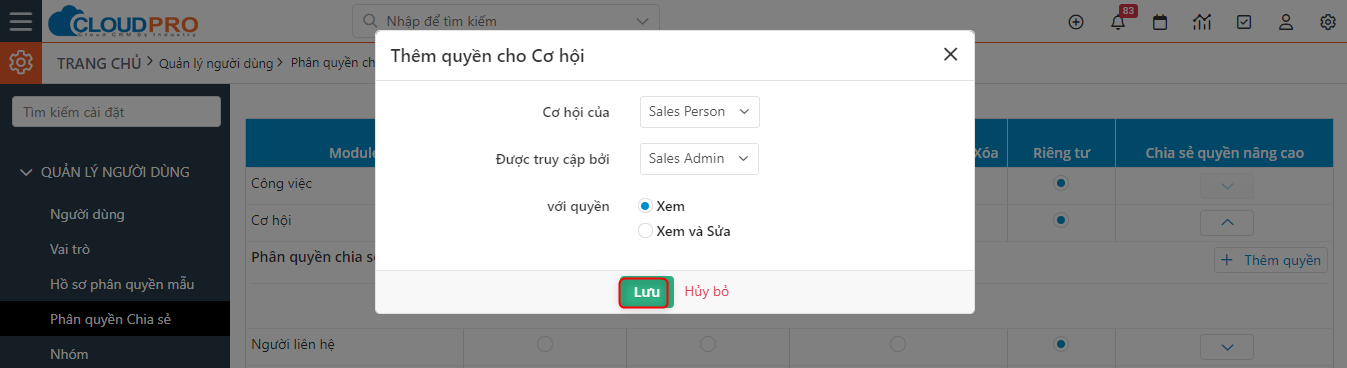Screen dimensions: 1347x368
Task: Open the calendar icon in top bar
Action: [x=1160, y=22]
